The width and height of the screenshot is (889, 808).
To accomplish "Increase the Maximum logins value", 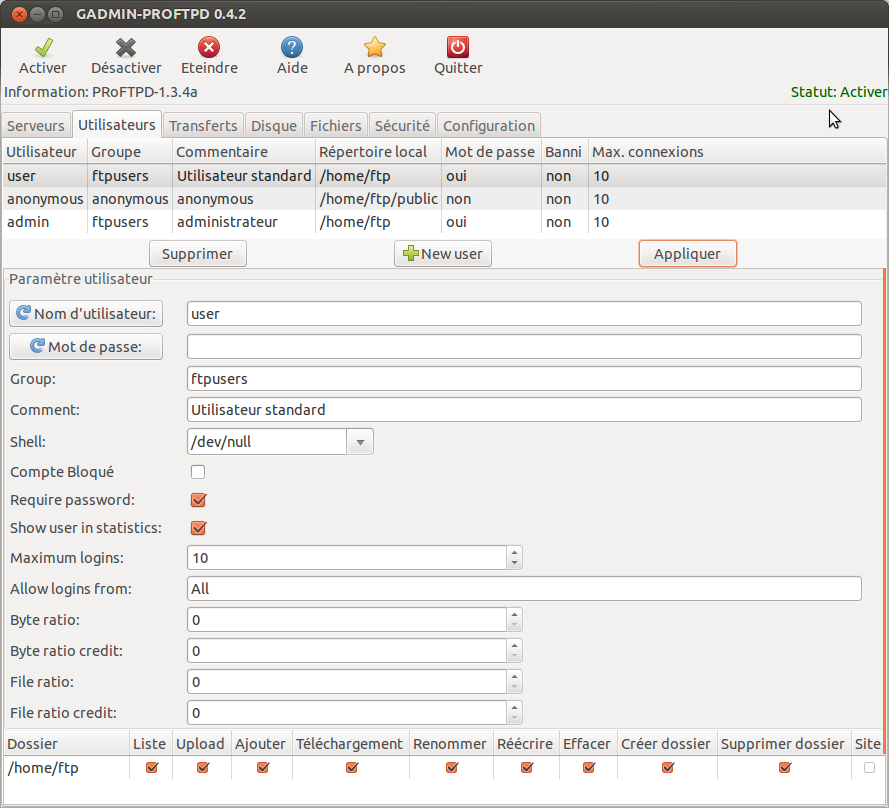I will coord(514,552).
